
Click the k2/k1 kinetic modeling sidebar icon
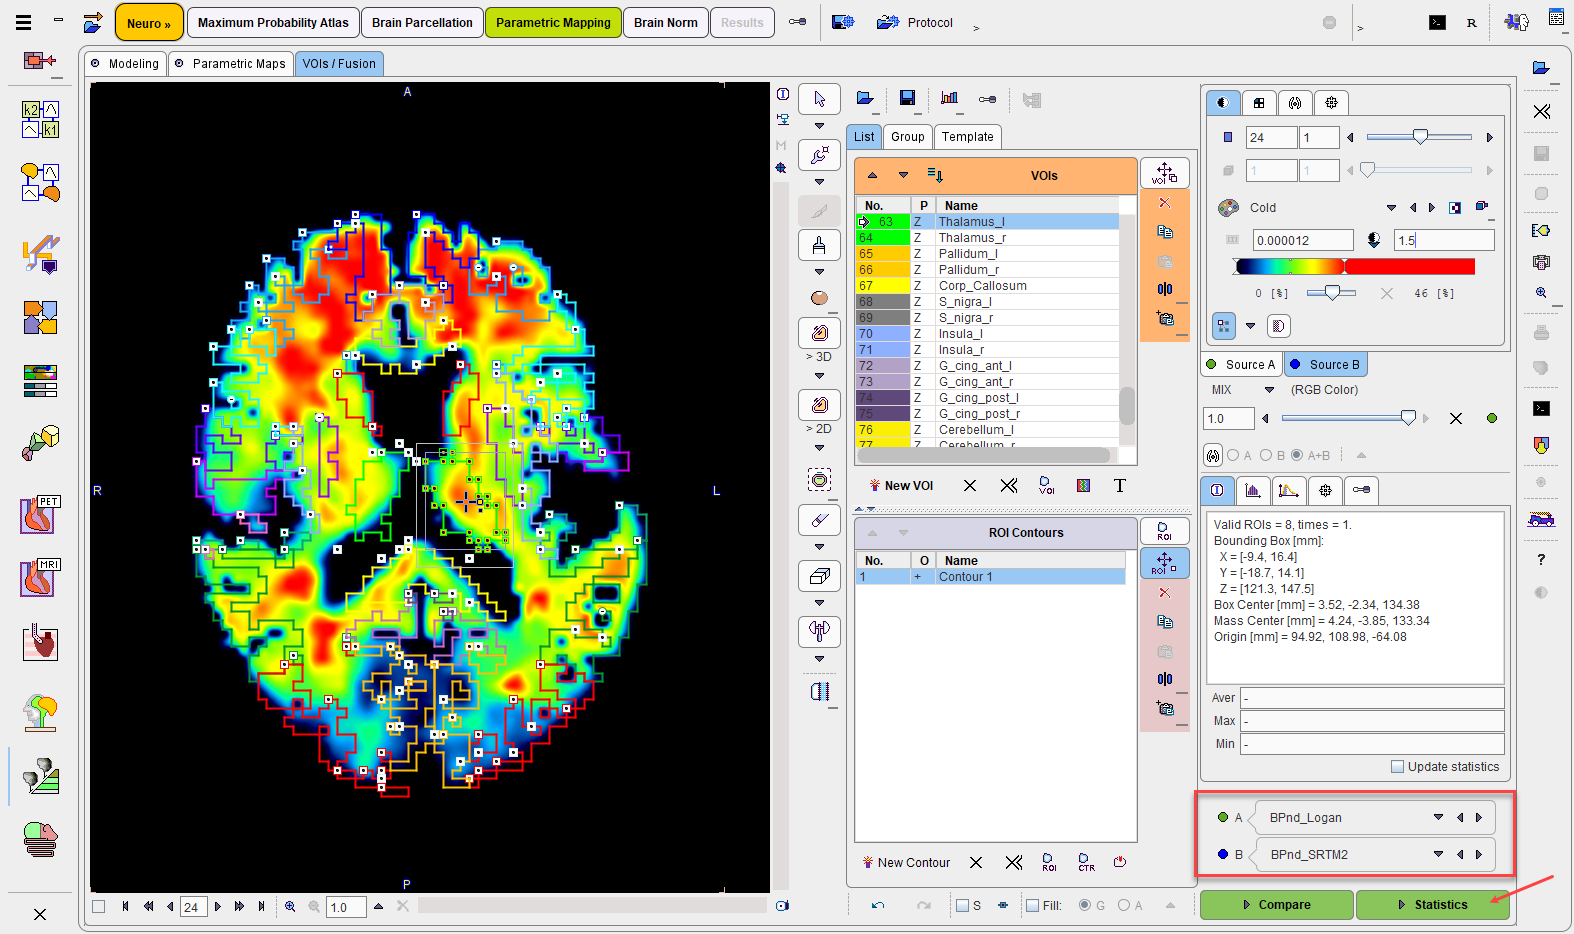coord(41,119)
